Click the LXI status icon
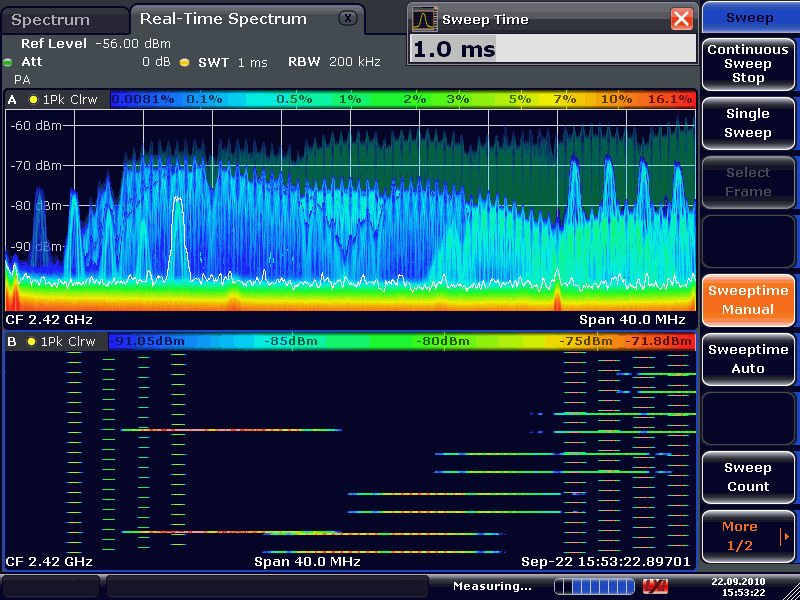 tap(655, 586)
